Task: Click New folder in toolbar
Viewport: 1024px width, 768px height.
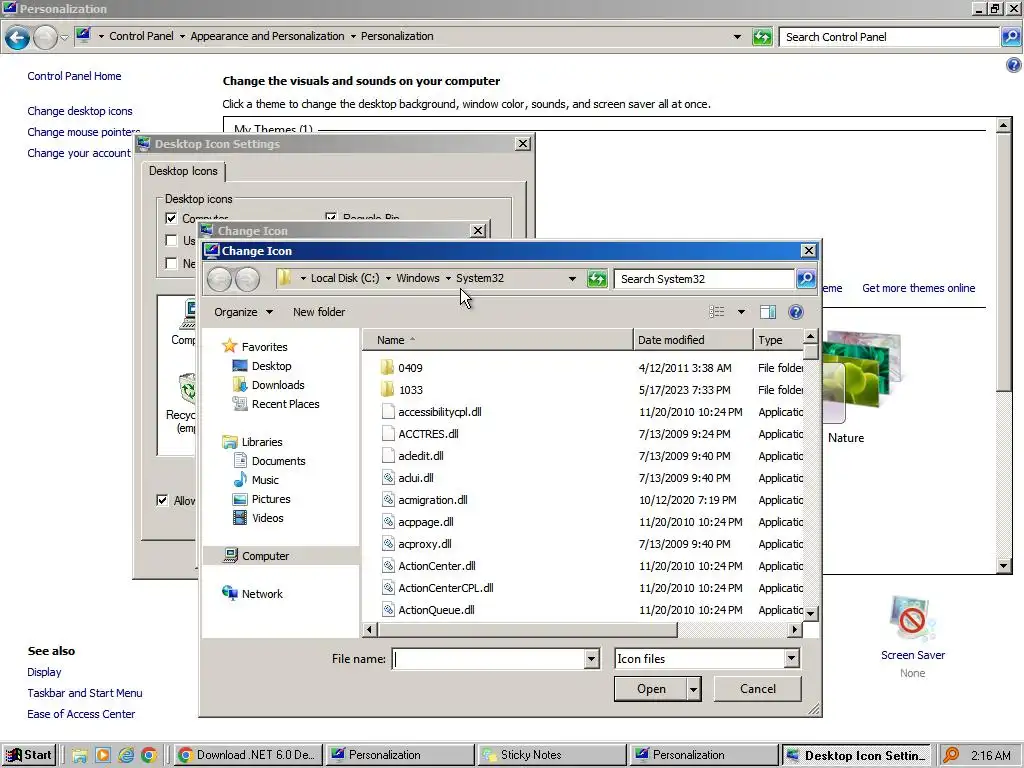Action: click(x=319, y=312)
